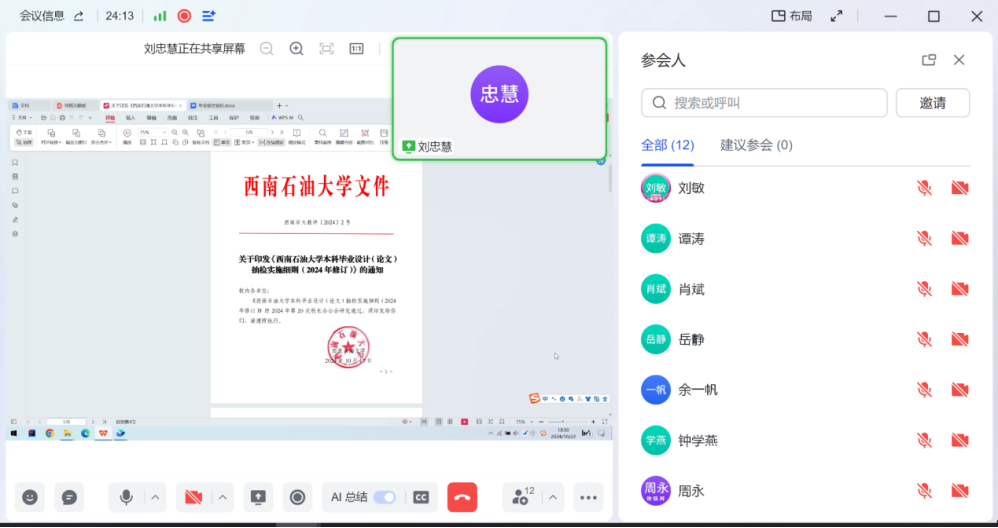Screen dimensions: 998x528
Task: Click 岳静's camera off icon
Action: (x=960, y=339)
